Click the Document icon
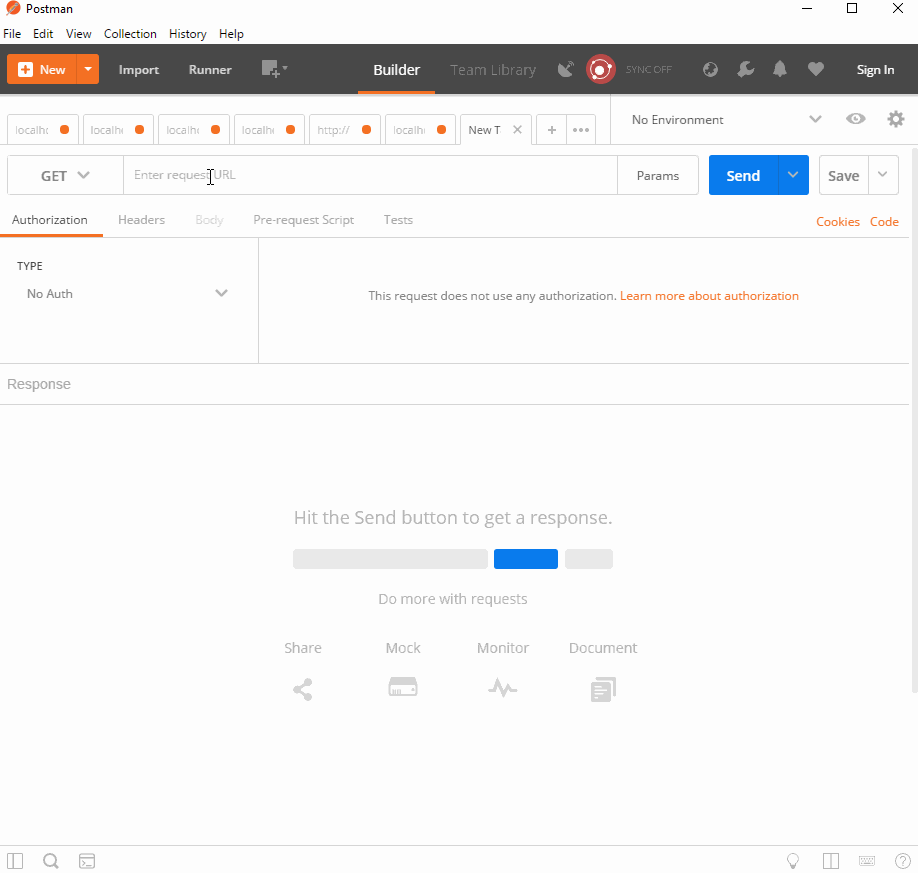 [603, 690]
